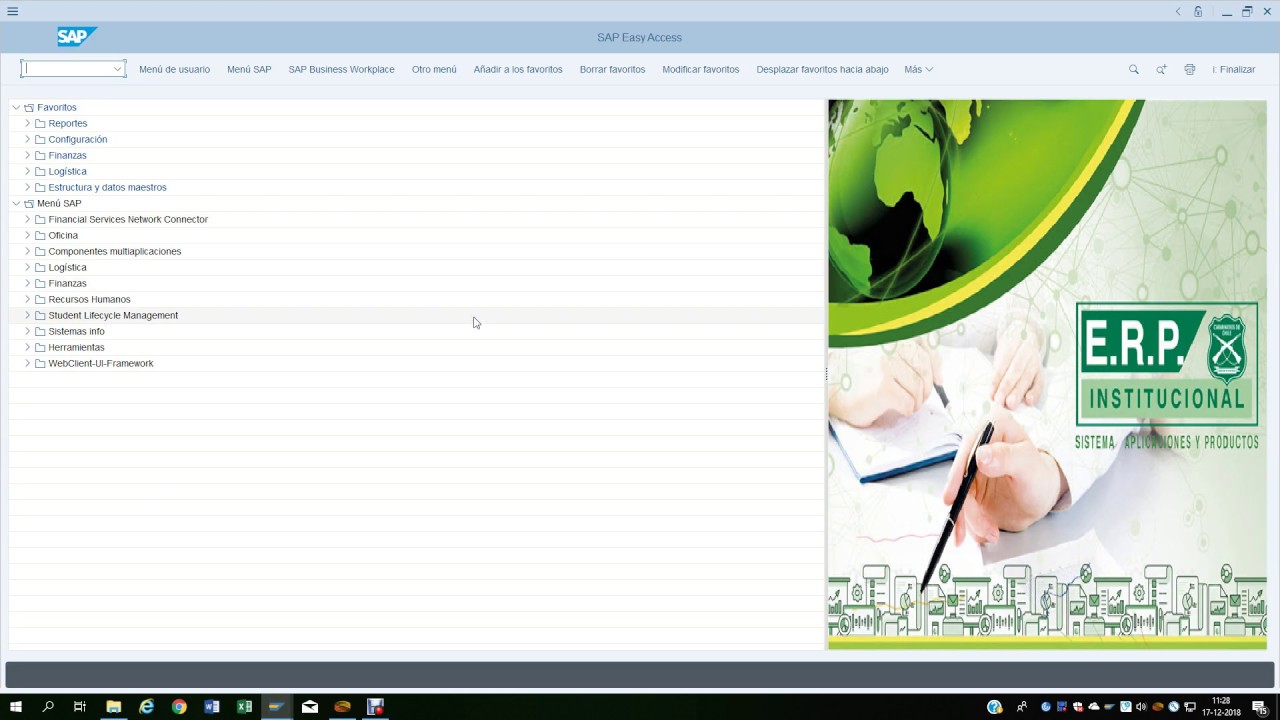Click the SAP logo
Image resolution: width=1280 pixels, height=720 pixels.
[77, 37]
